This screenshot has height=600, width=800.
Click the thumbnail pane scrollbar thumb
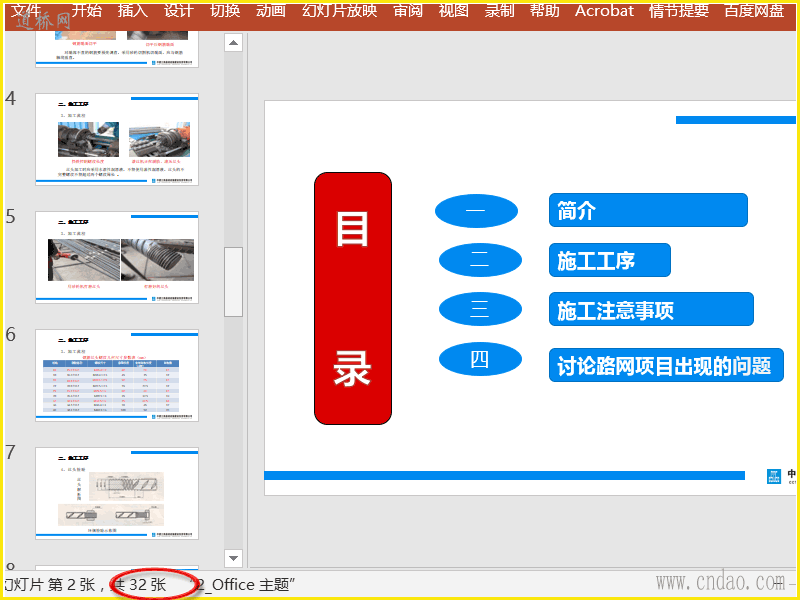point(233,282)
